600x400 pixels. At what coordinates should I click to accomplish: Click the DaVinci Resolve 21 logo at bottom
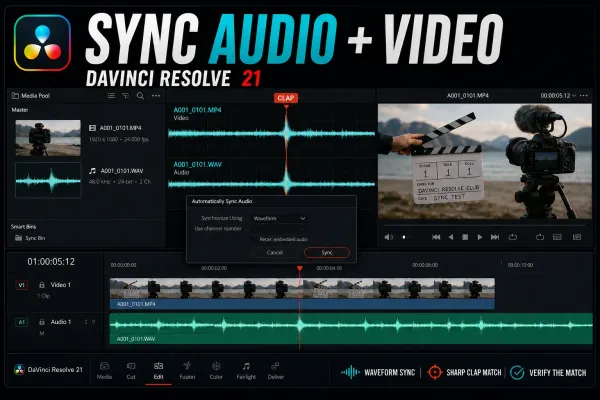pyautogui.click(x=19, y=370)
